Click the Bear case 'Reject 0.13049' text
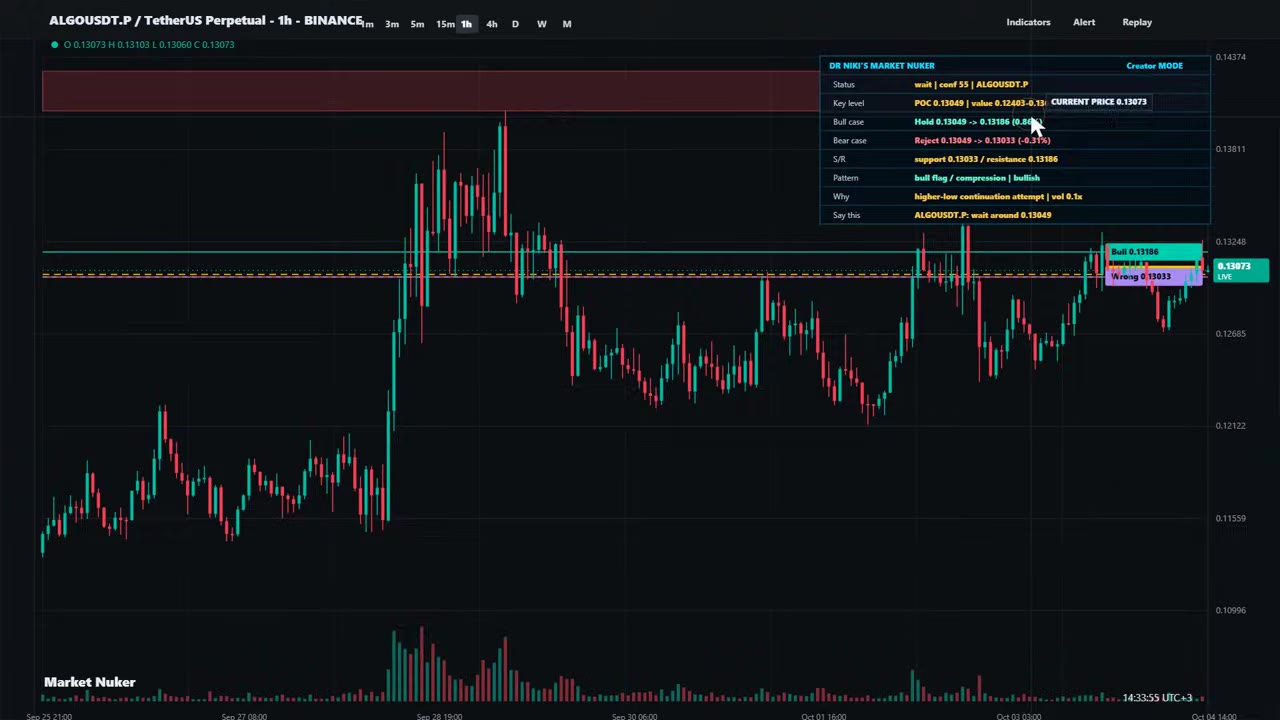Image resolution: width=1280 pixels, height=720 pixels. [982, 141]
